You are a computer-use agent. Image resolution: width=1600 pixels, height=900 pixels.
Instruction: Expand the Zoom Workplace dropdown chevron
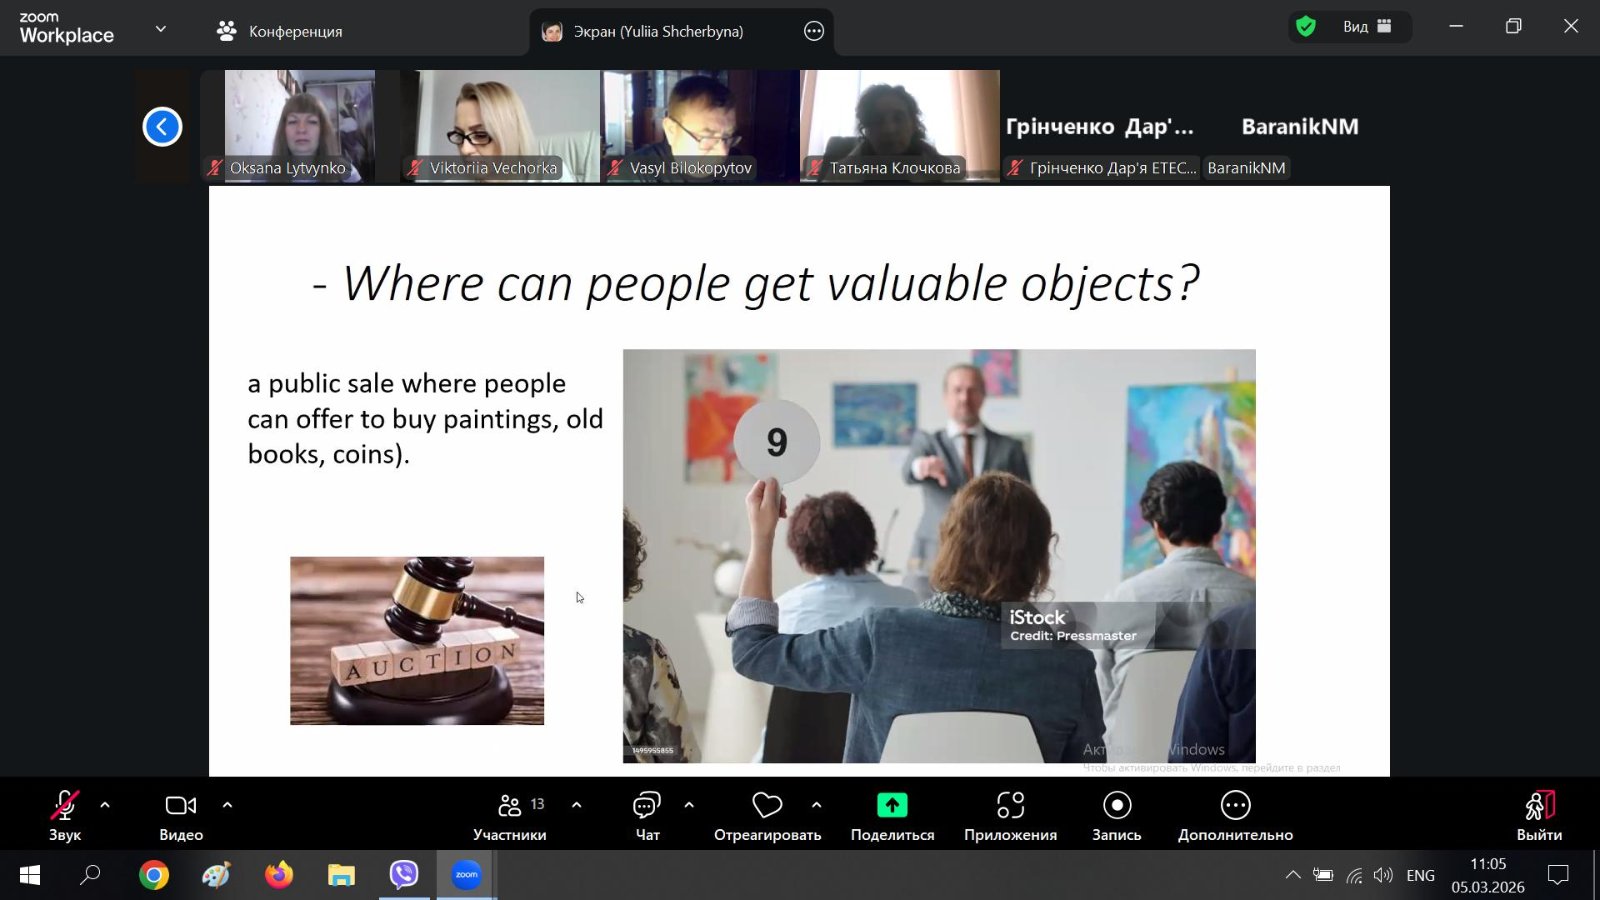pyautogui.click(x=161, y=29)
